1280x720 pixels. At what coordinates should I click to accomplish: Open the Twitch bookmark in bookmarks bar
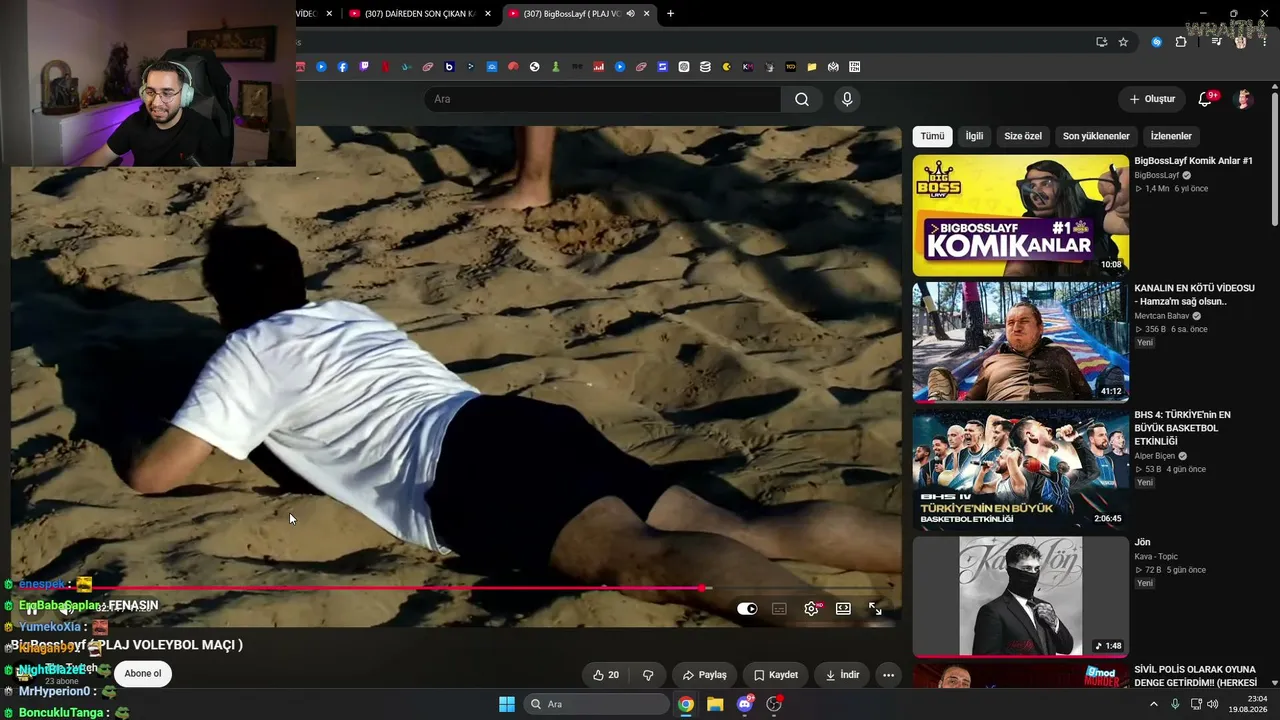point(364,67)
